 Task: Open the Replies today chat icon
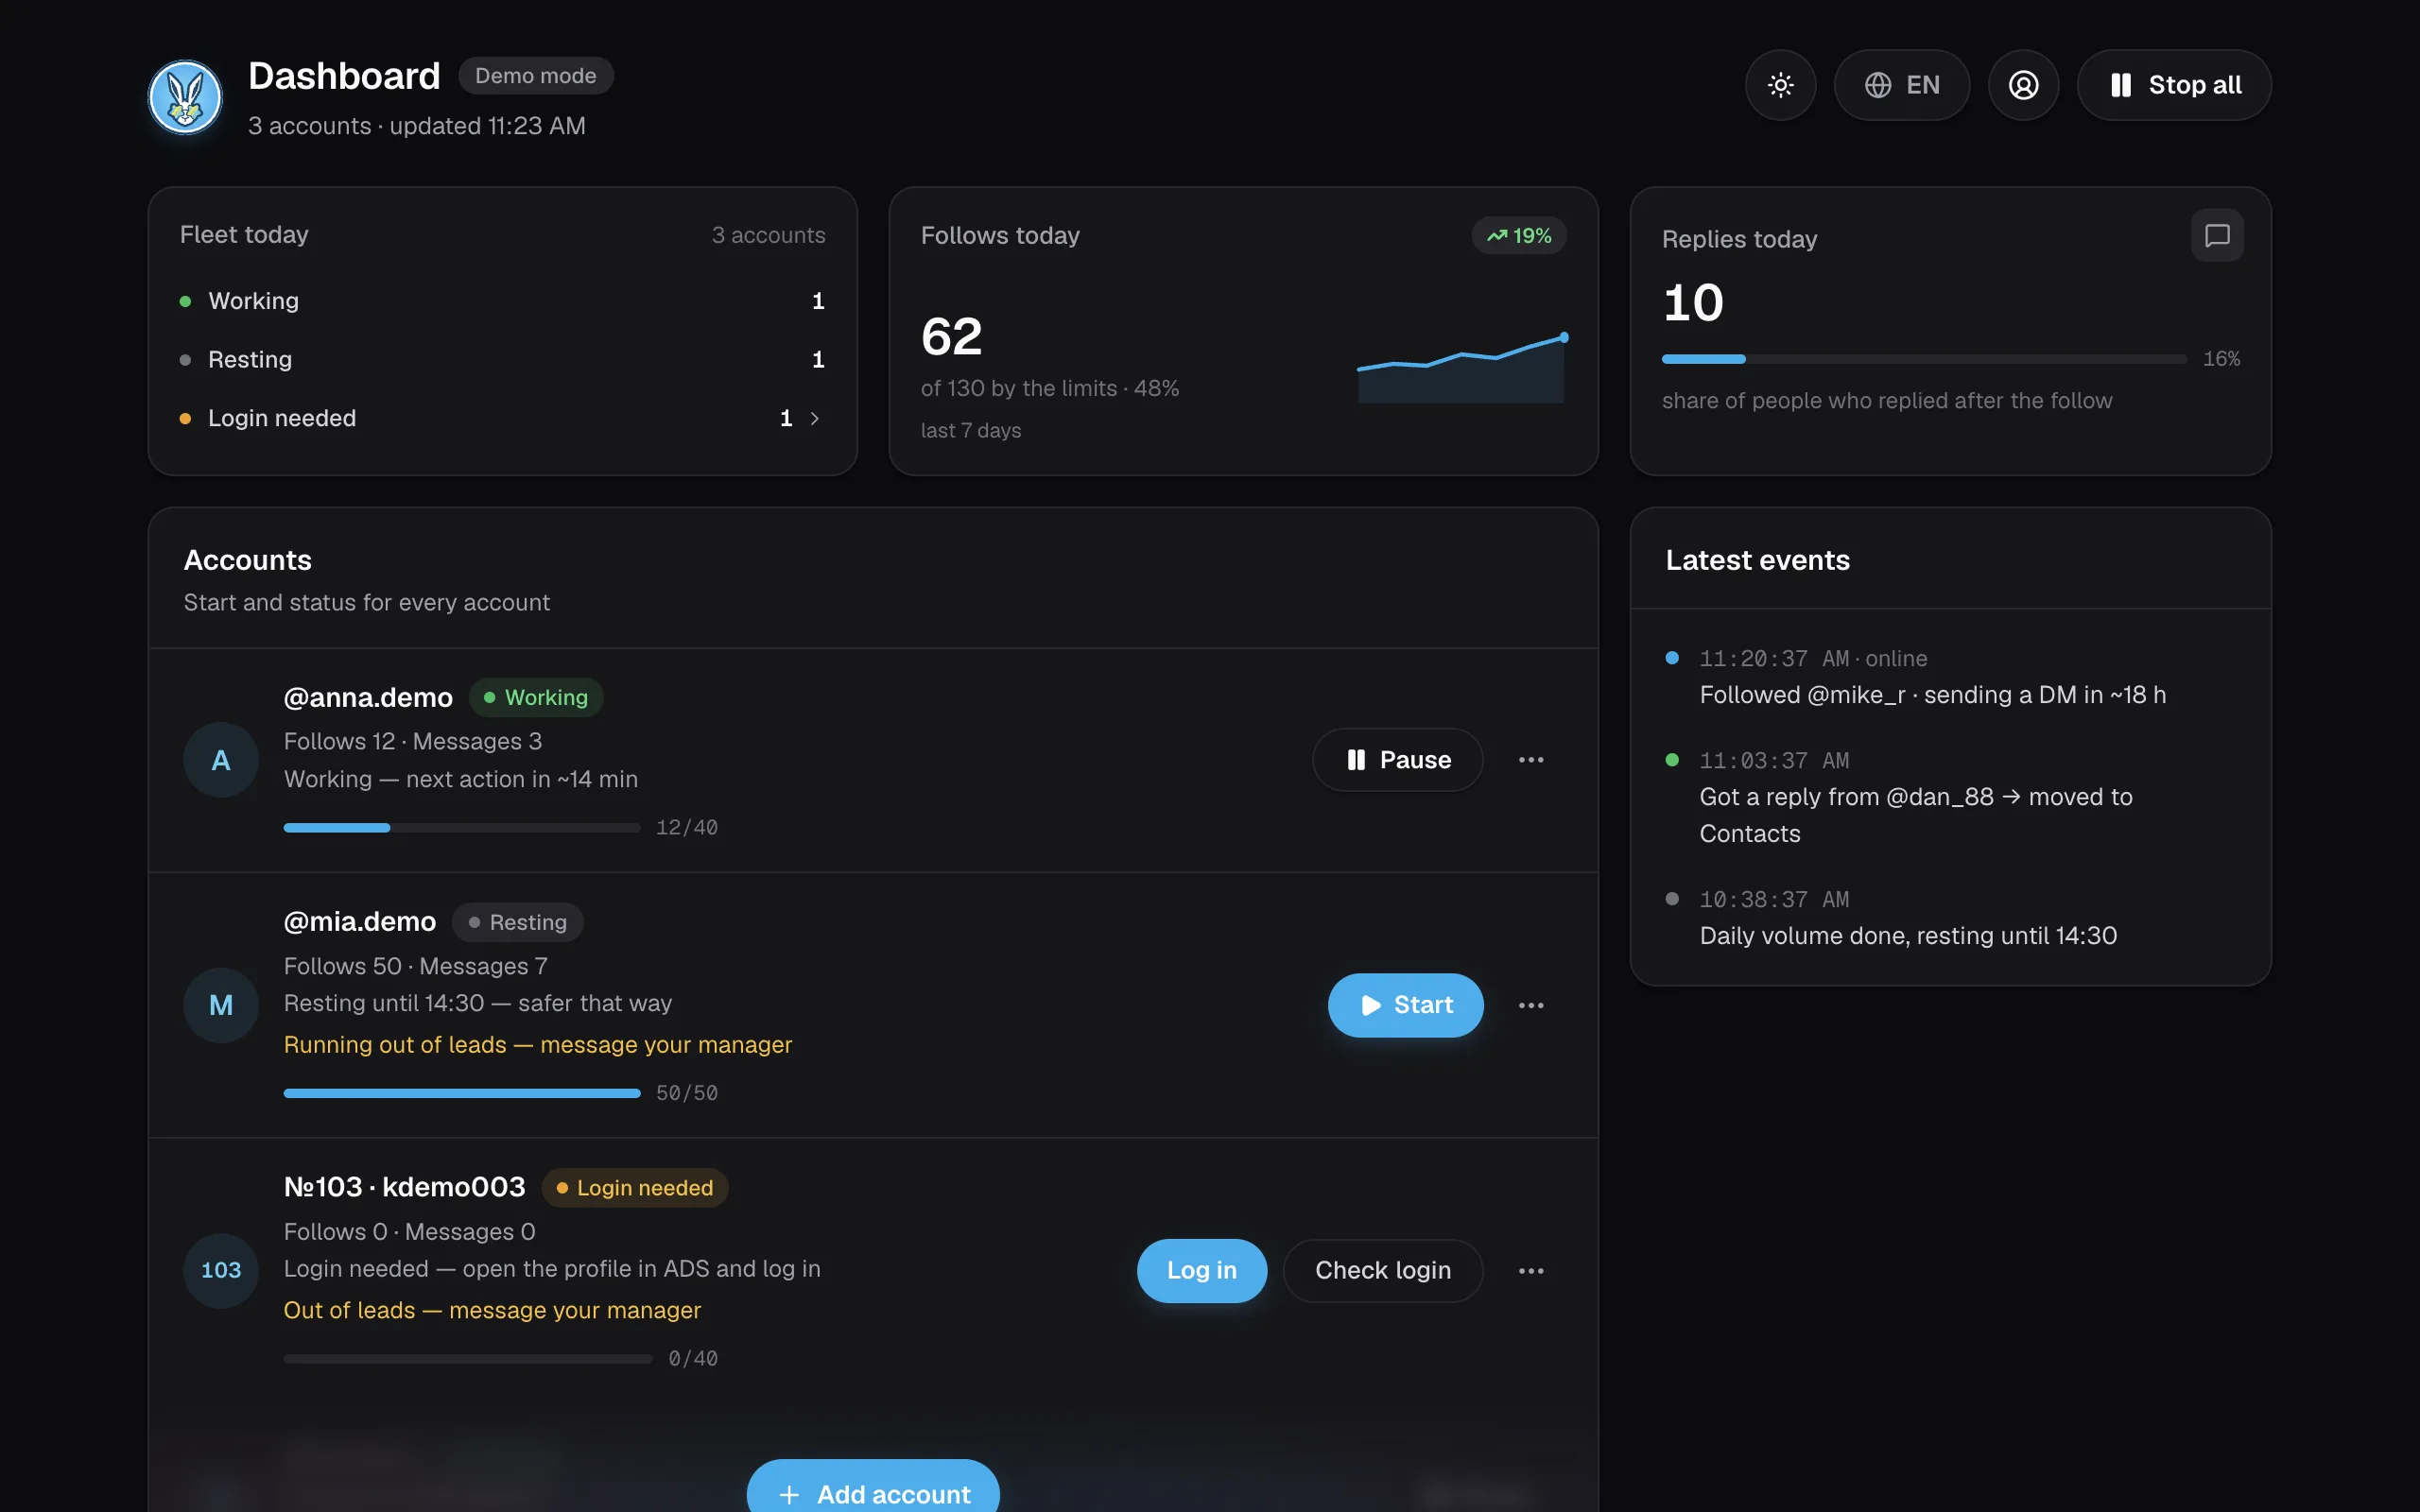2217,236
